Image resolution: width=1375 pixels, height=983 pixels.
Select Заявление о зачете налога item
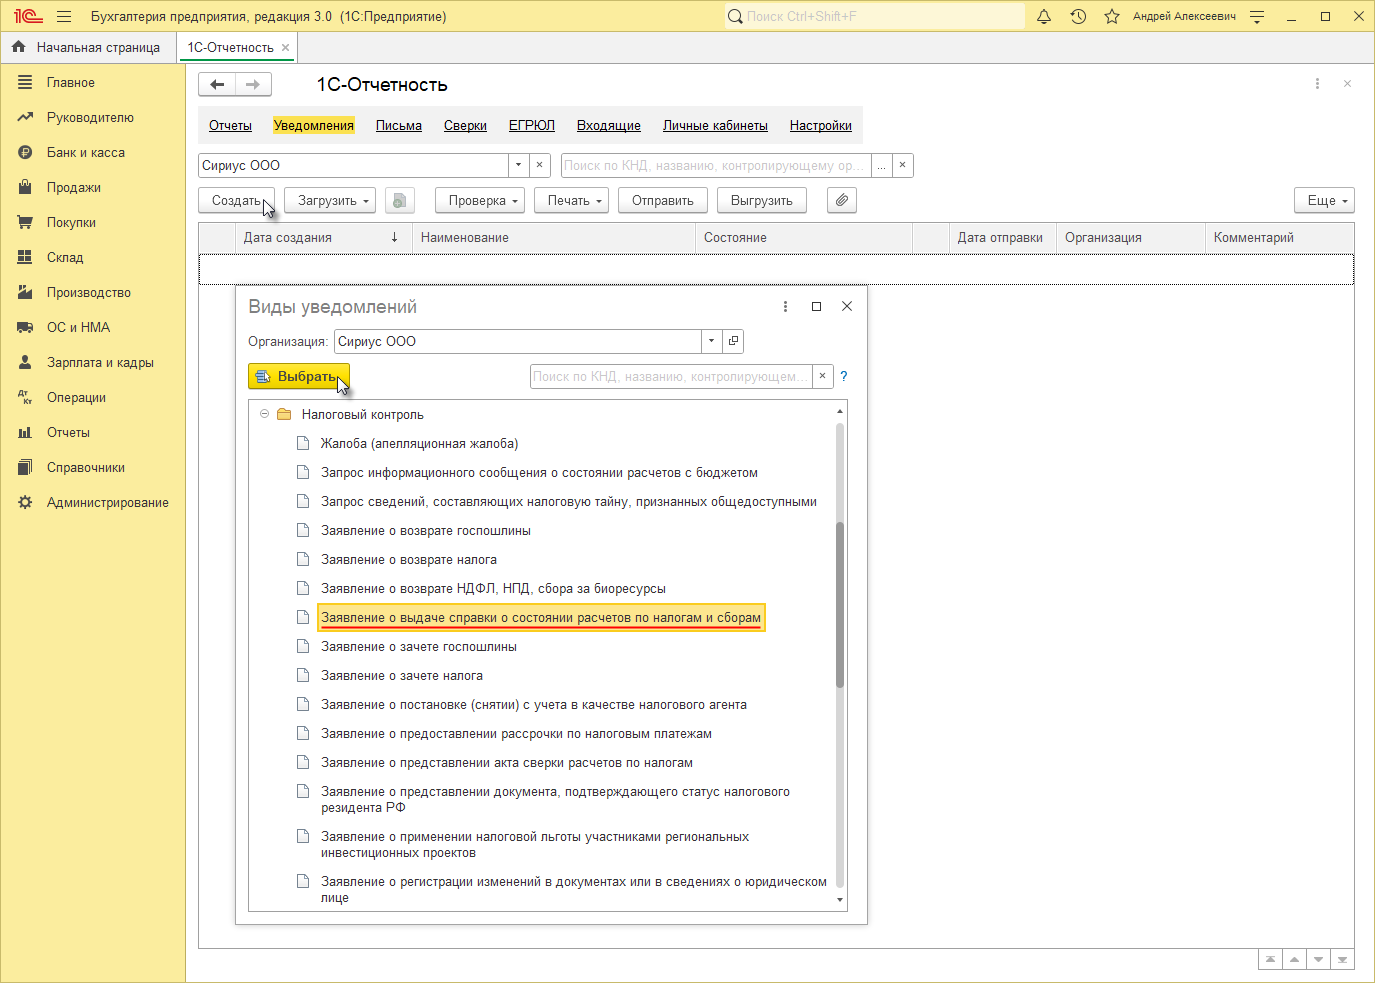pos(402,676)
